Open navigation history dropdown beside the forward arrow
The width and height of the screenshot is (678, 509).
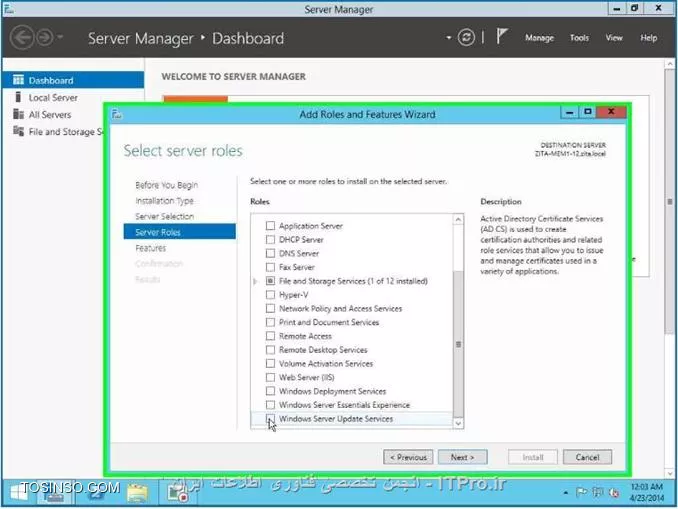point(60,37)
